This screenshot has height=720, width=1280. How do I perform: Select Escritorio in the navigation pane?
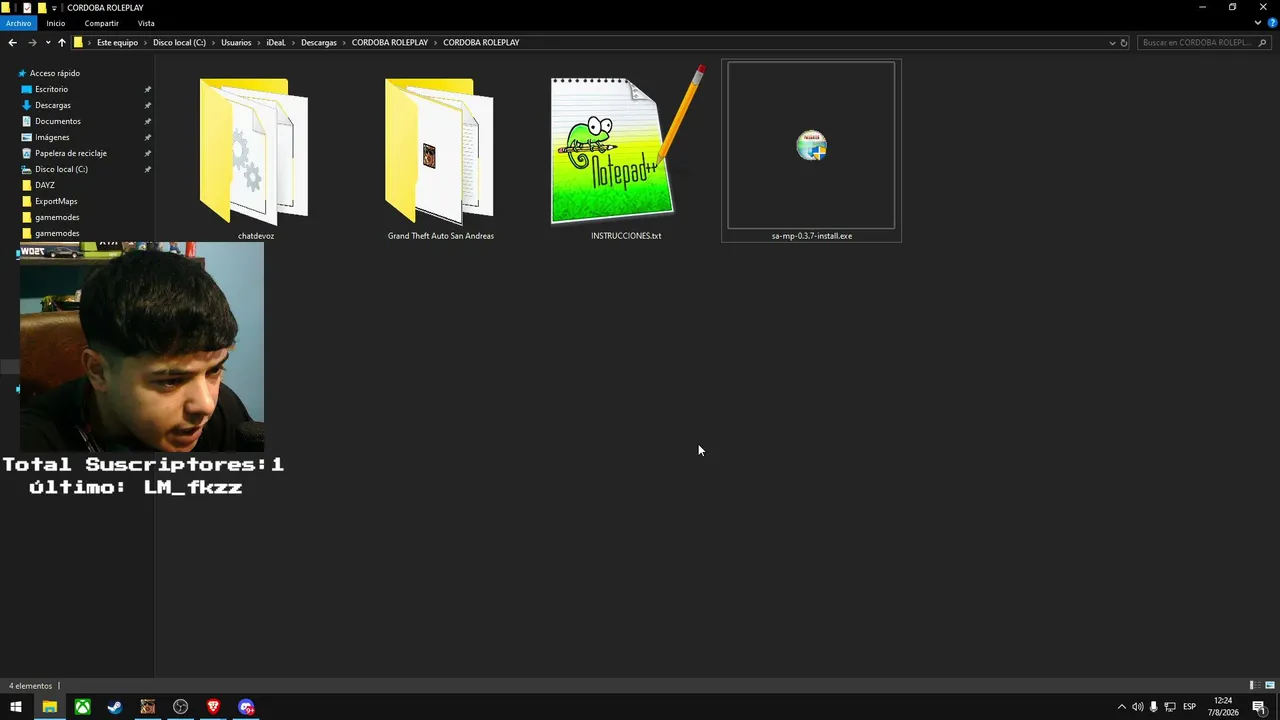click(51, 89)
